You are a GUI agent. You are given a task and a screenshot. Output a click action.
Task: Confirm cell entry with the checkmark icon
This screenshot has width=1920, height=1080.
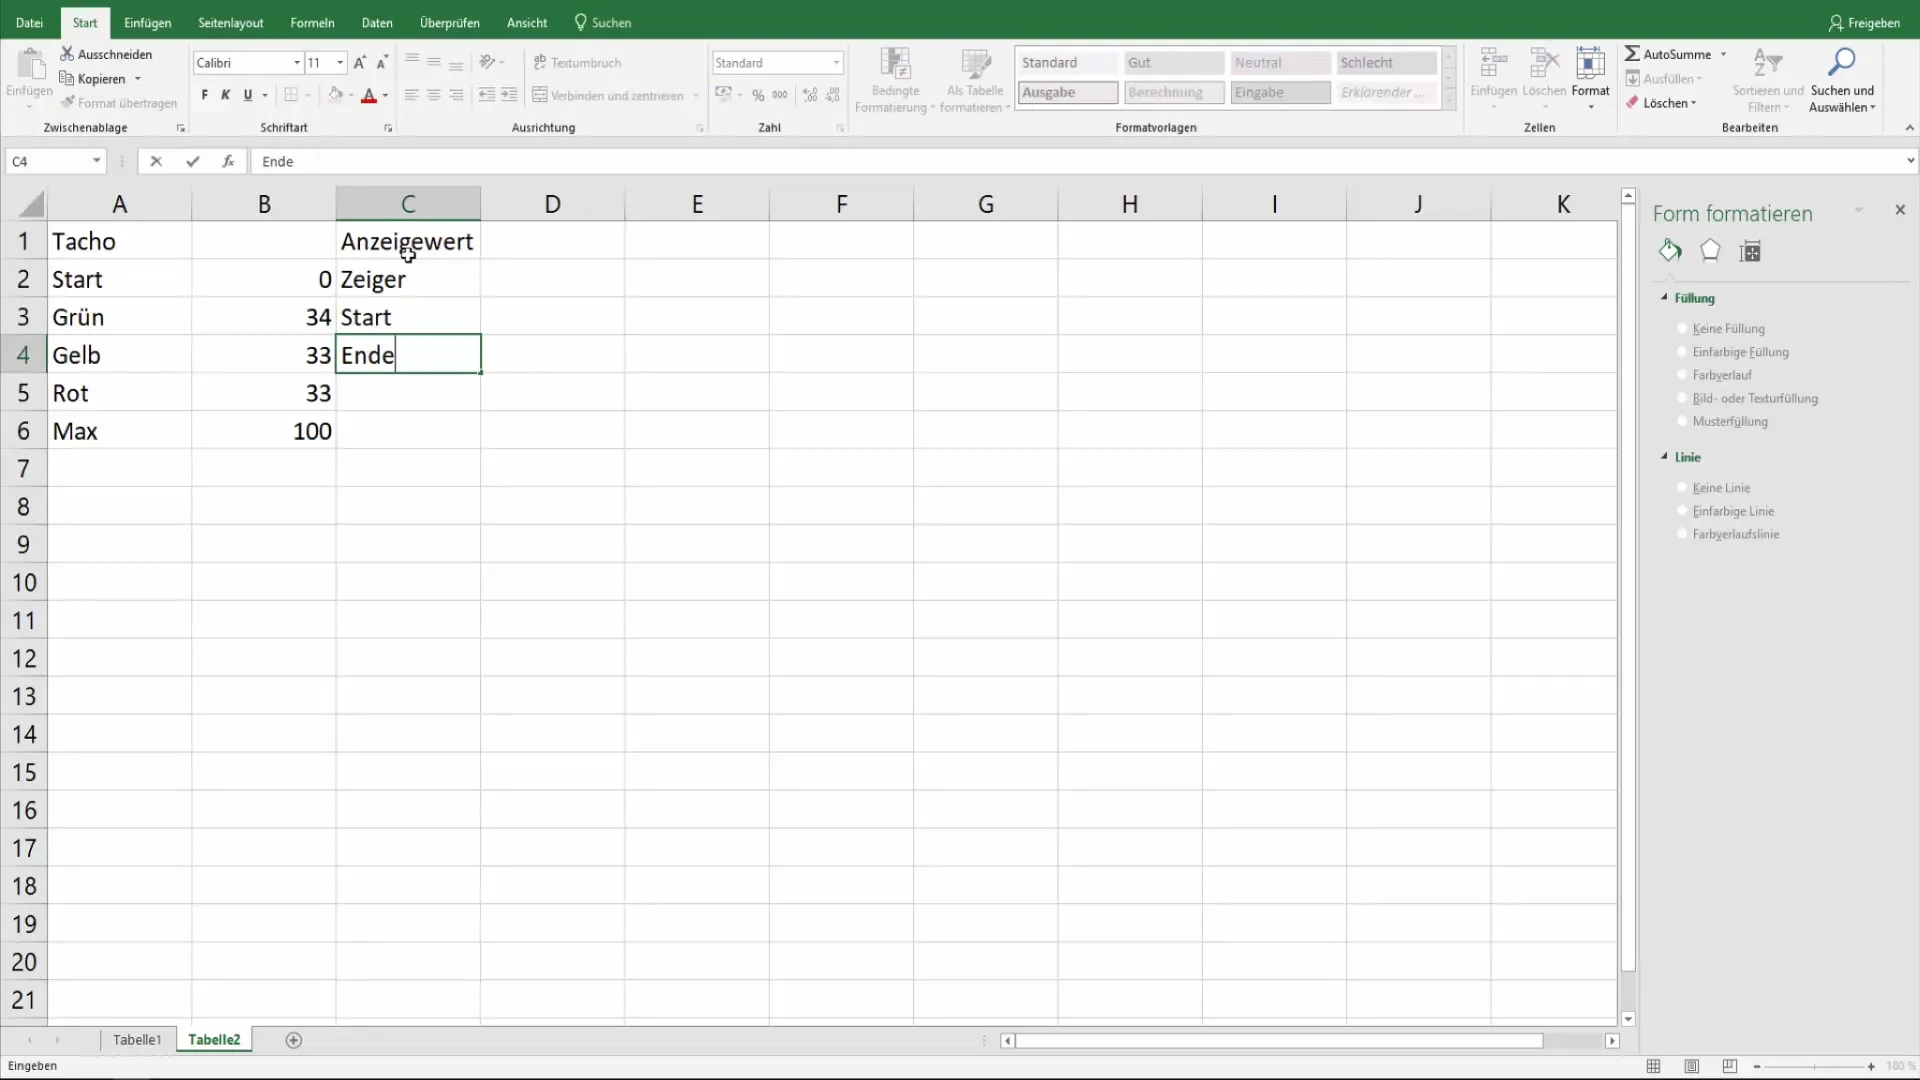(193, 161)
